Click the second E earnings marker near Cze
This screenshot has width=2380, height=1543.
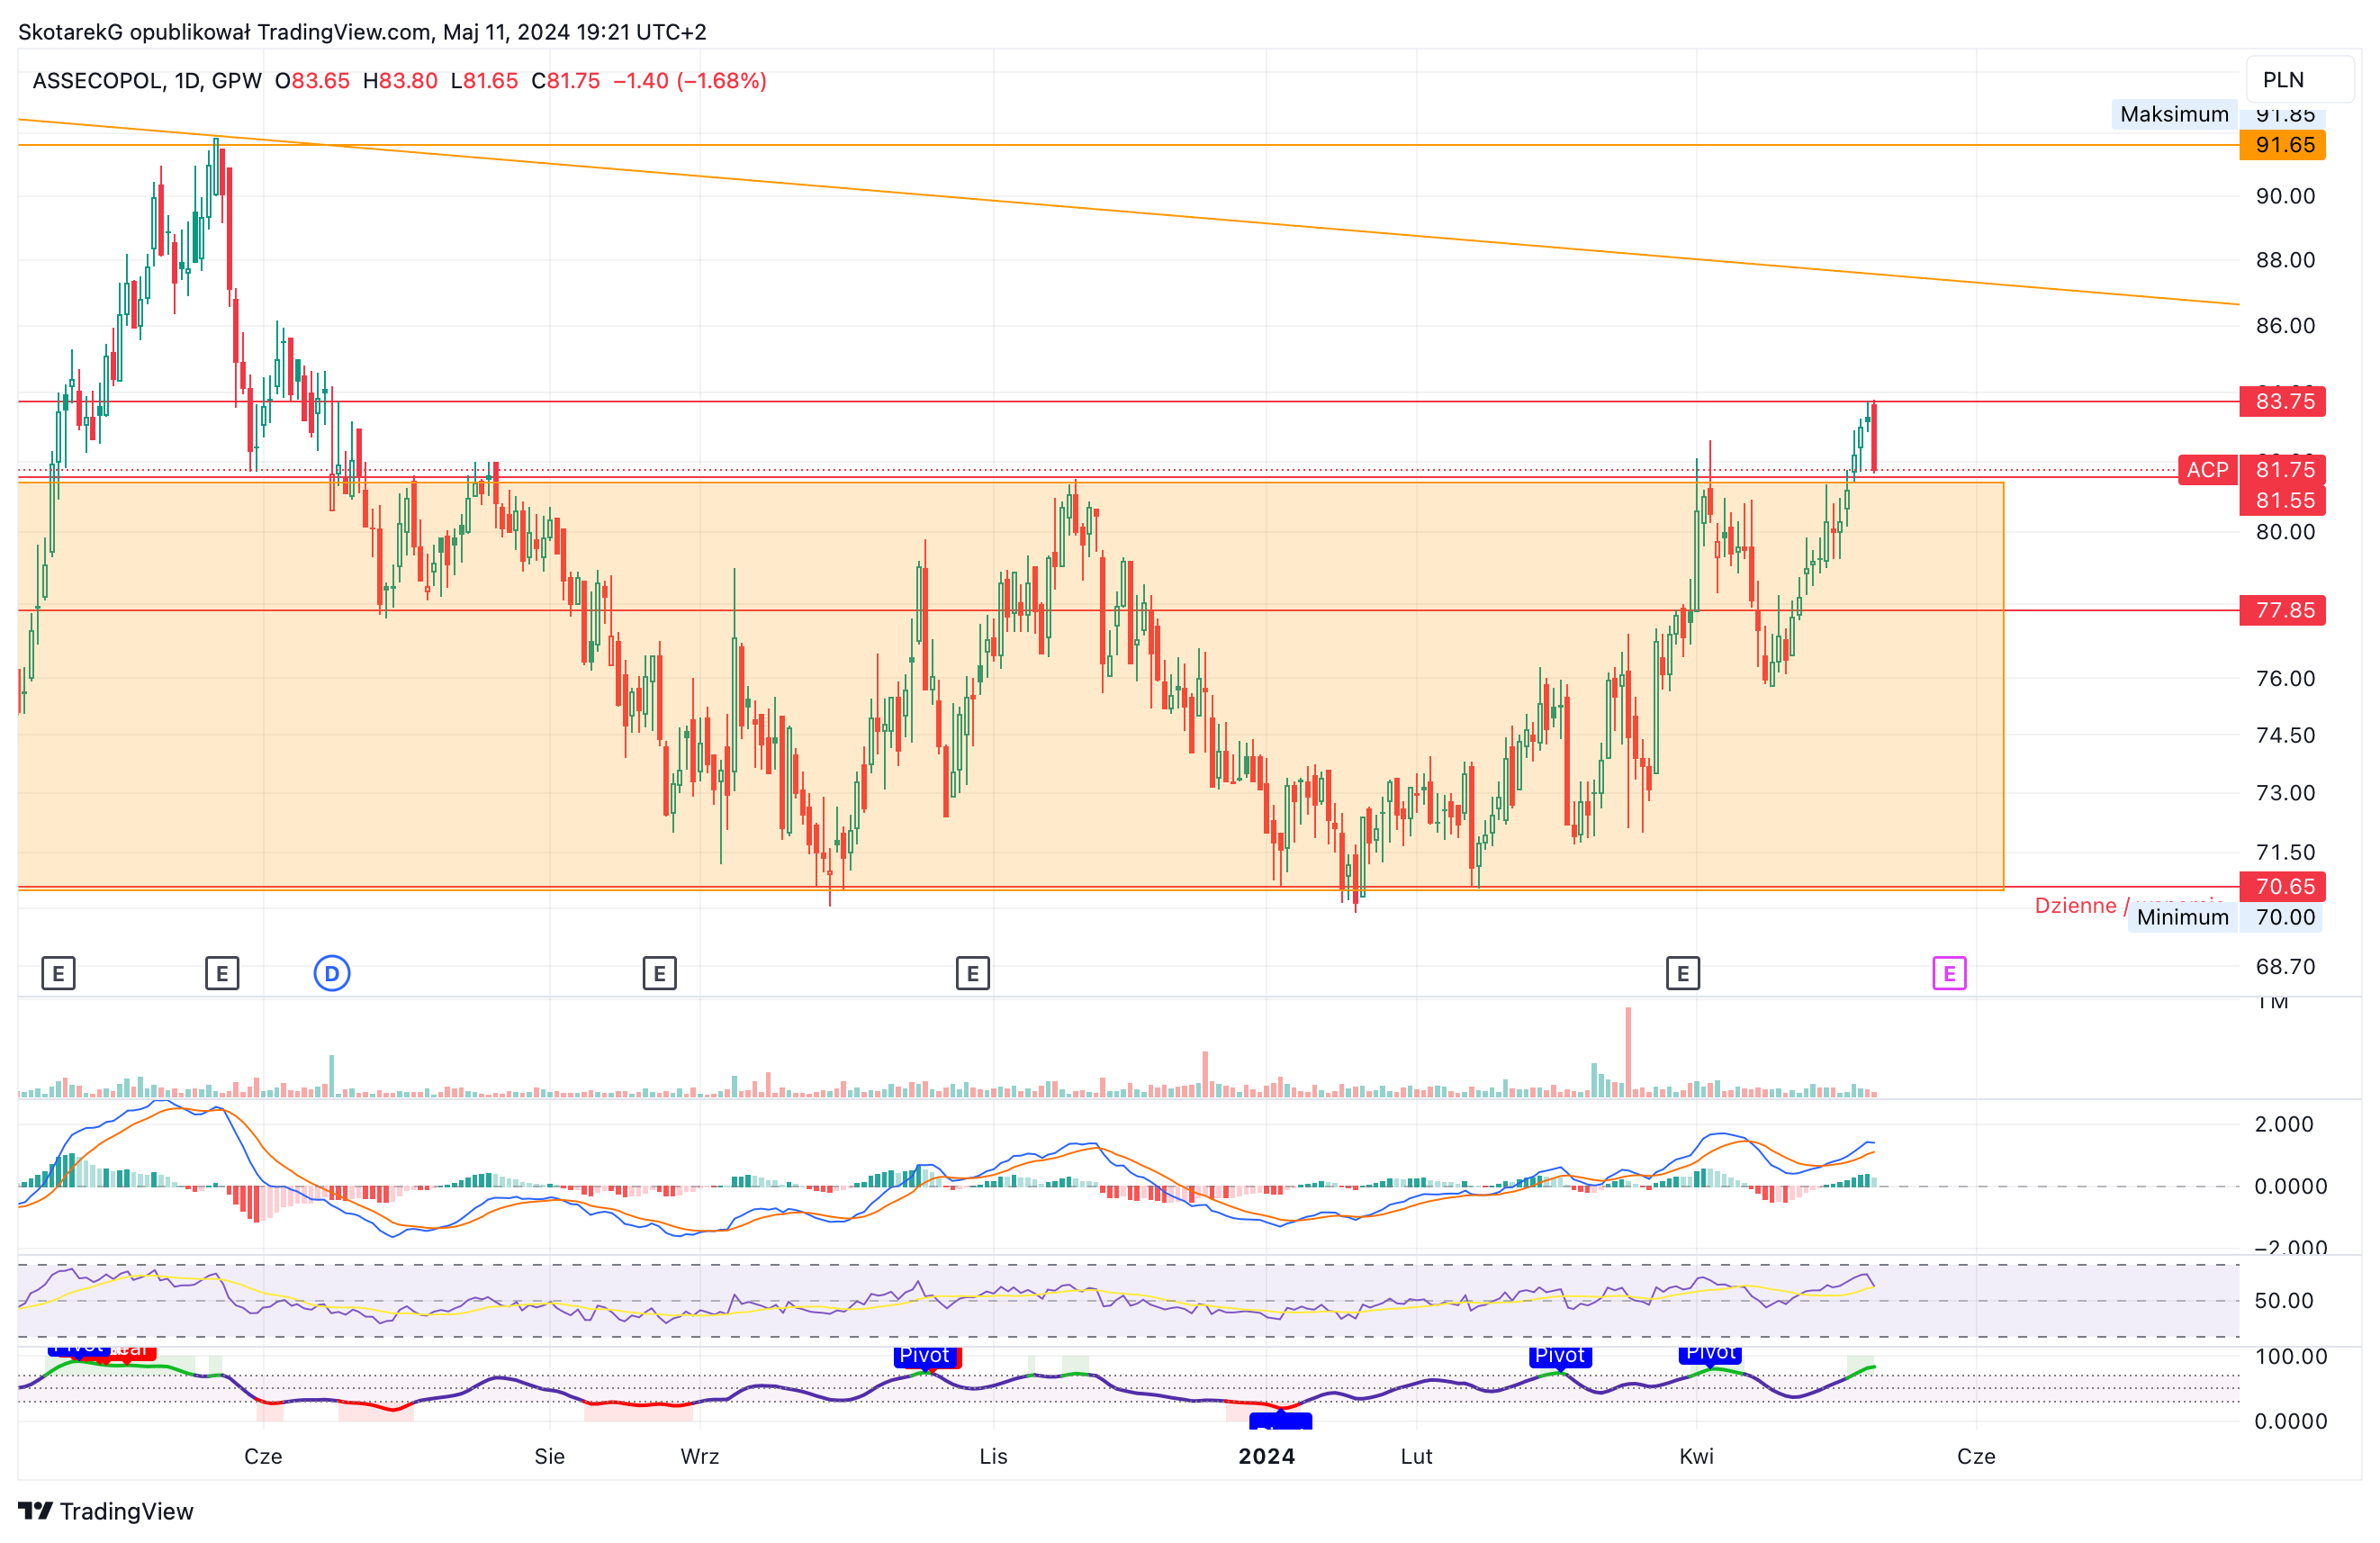click(222, 973)
